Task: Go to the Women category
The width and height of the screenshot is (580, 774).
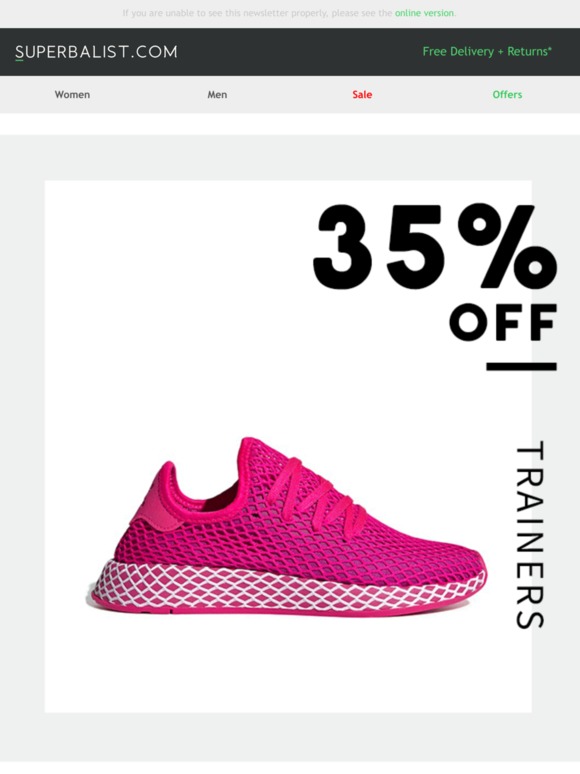Action: point(72,94)
